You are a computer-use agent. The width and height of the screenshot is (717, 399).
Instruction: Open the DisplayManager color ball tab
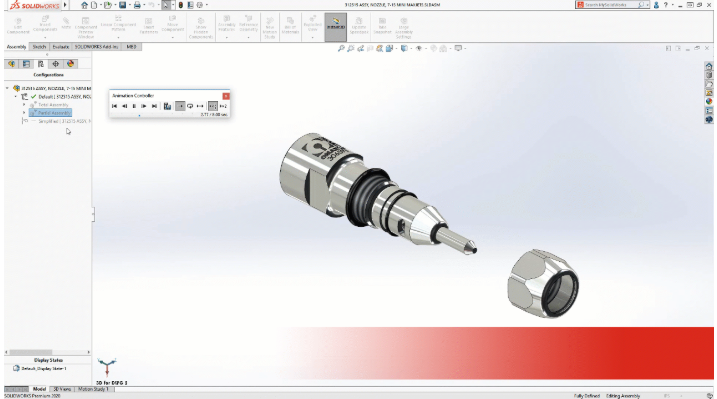[x=70, y=64]
